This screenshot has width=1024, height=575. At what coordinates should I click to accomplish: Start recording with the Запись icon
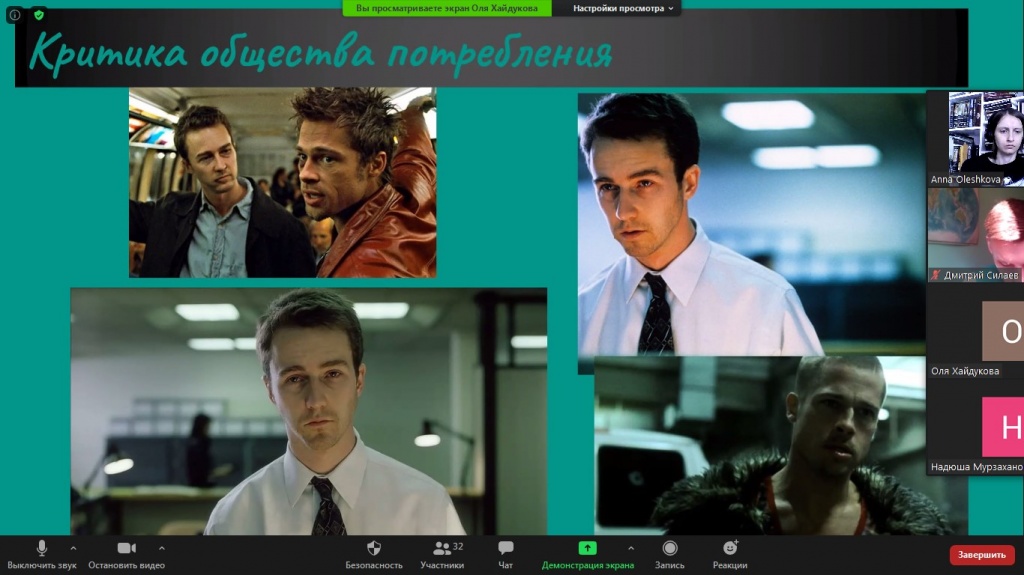pos(670,549)
